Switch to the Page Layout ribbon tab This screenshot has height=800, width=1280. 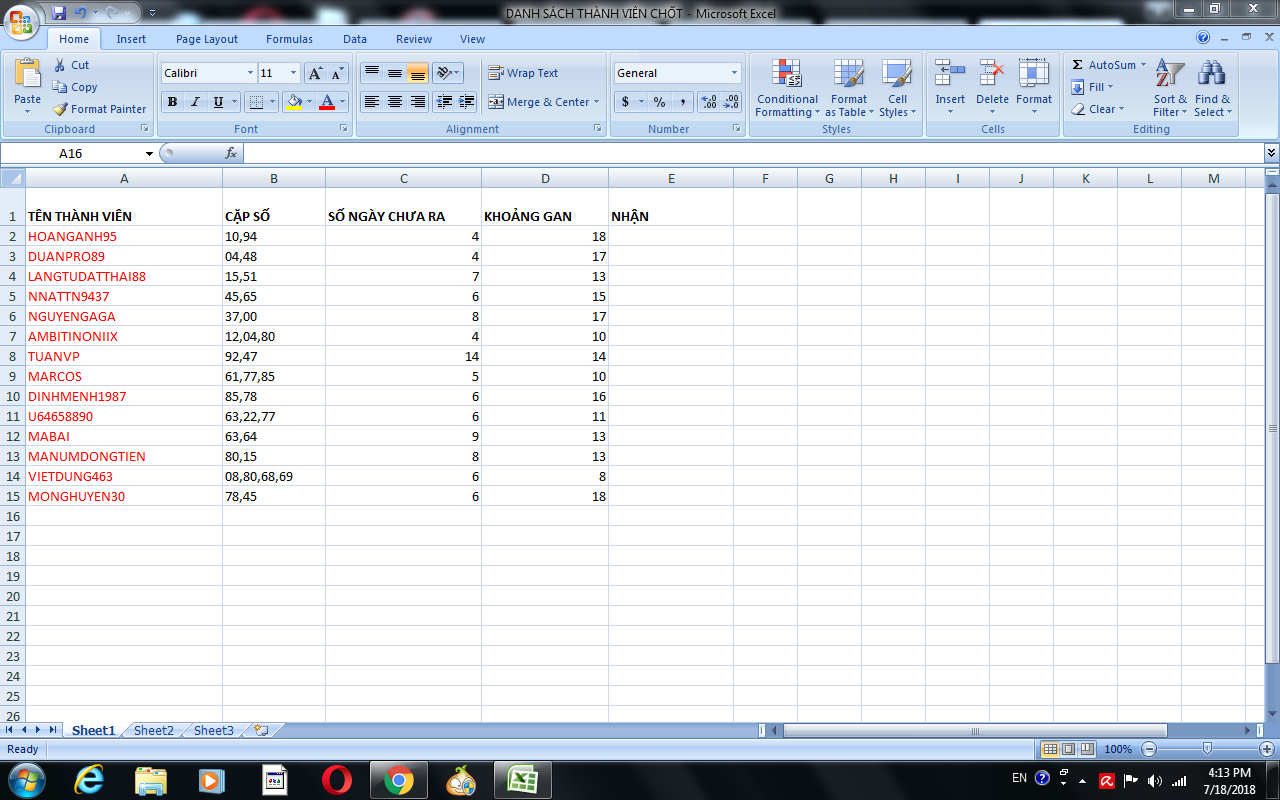[207, 39]
